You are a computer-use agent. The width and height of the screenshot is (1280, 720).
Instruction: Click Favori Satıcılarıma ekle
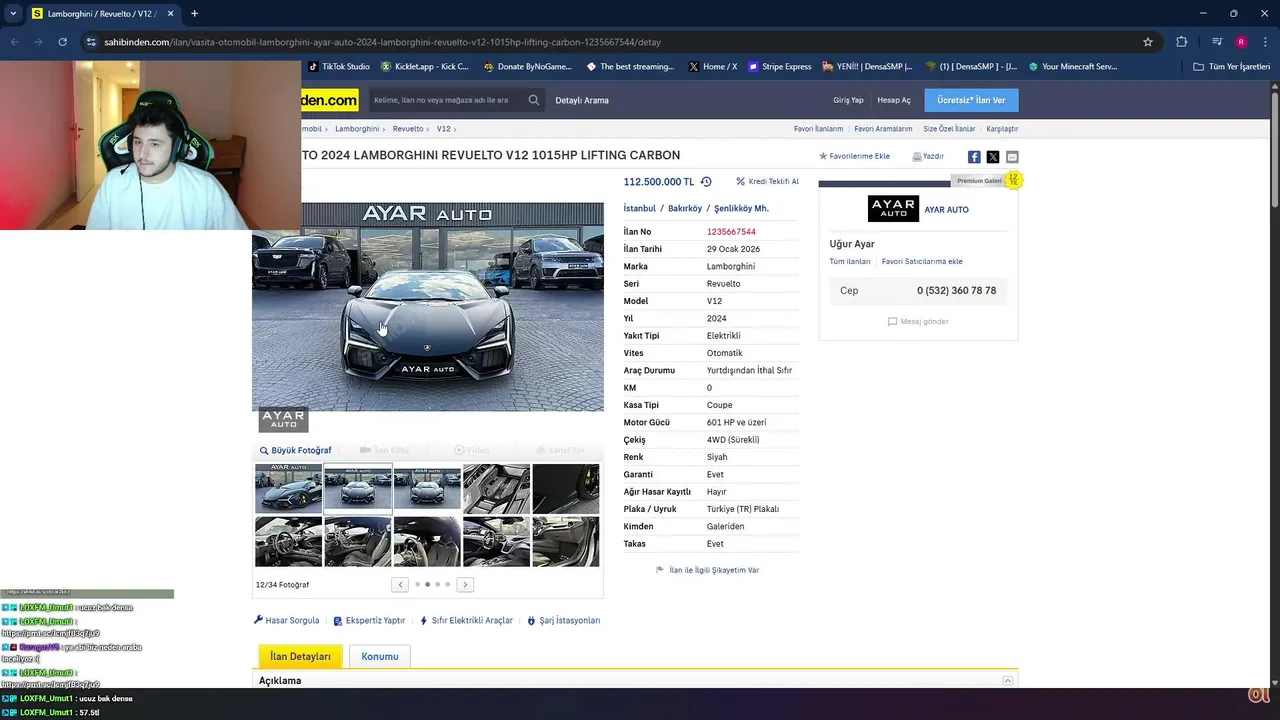[x=922, y=262]
